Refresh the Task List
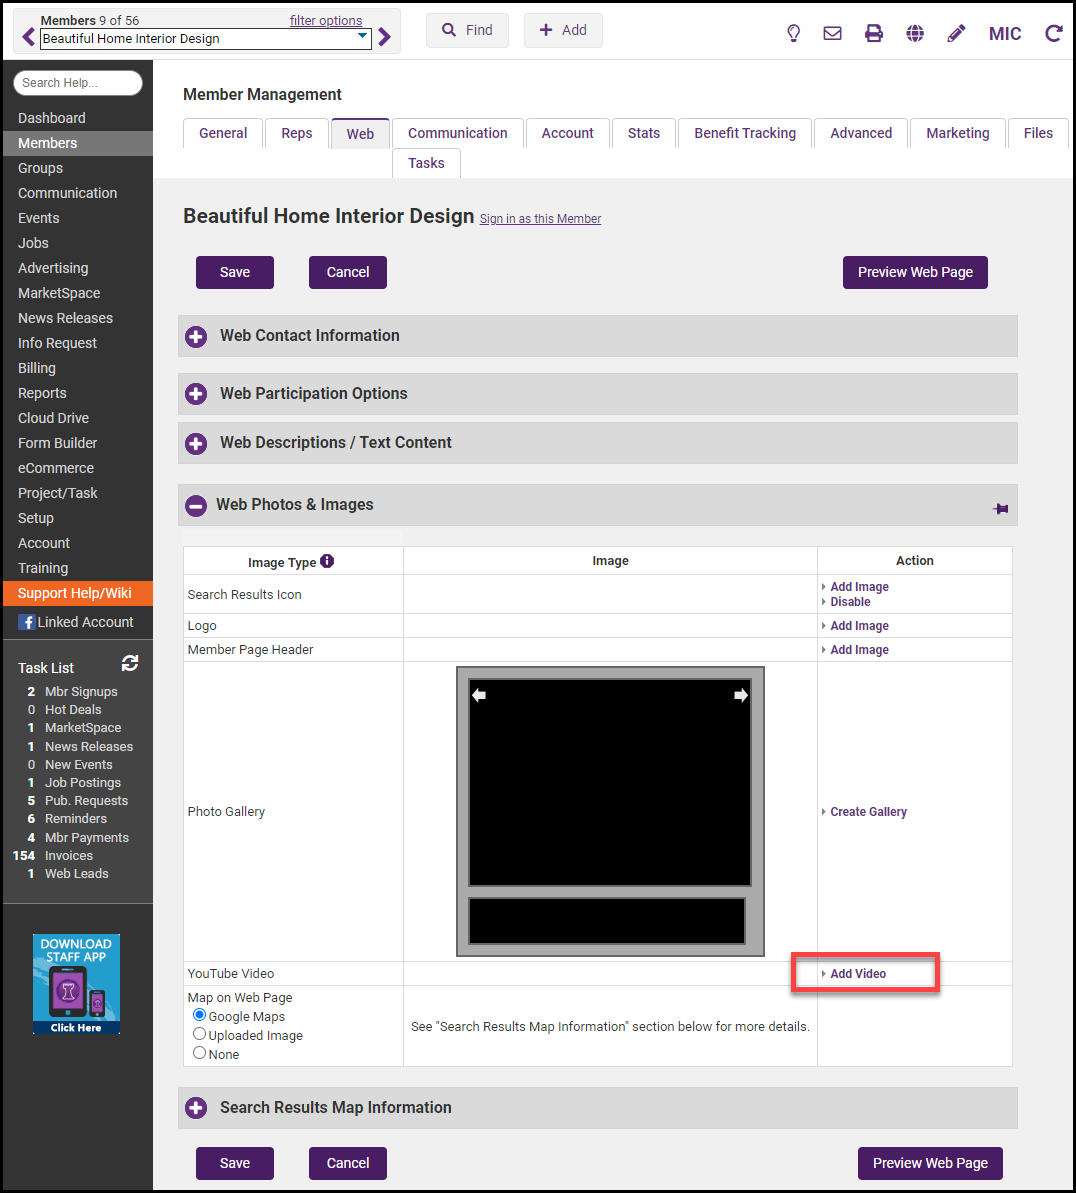This screenshot has height=1193, width=1076. click(x=130, y=663)
